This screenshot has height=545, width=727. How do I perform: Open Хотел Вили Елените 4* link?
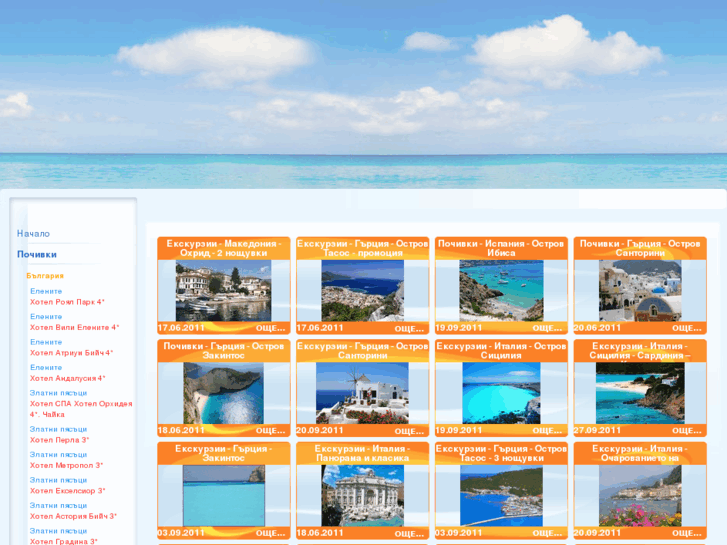pyautogui.click(x=75, y=327)
